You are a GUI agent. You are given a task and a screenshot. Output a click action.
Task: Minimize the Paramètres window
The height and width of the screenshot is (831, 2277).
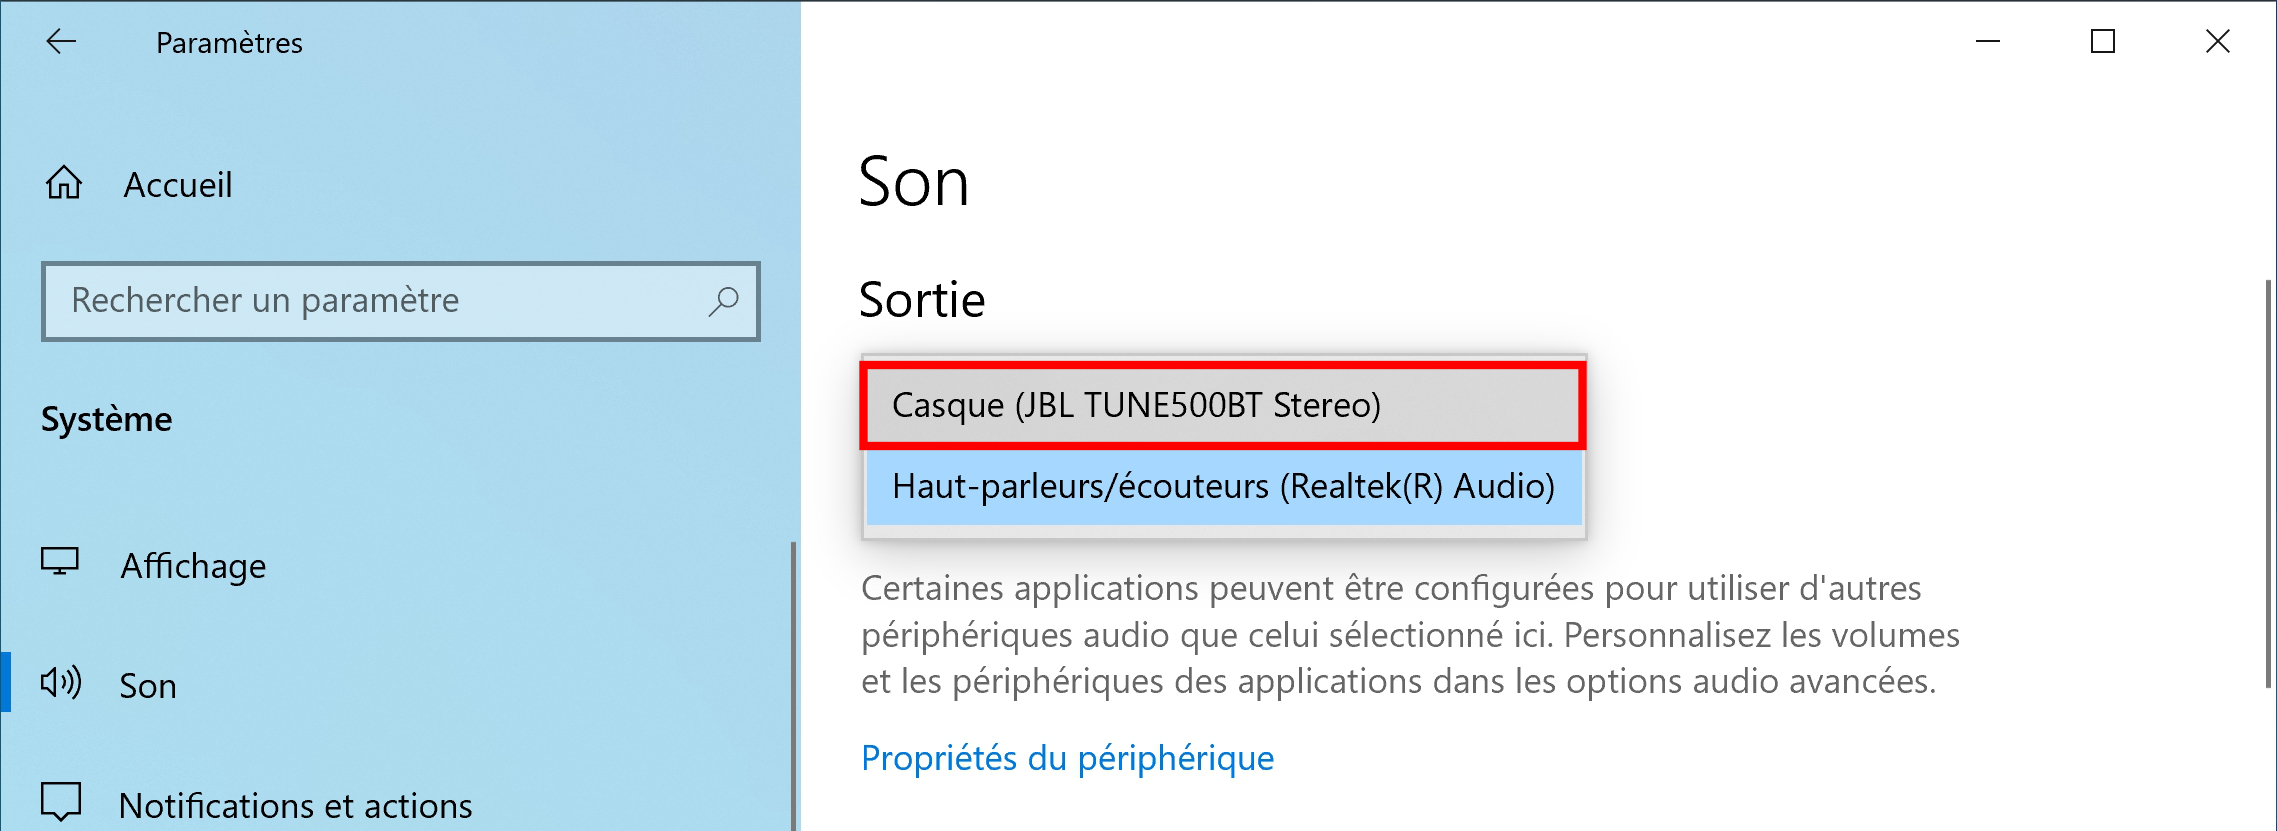(1988, 41)
